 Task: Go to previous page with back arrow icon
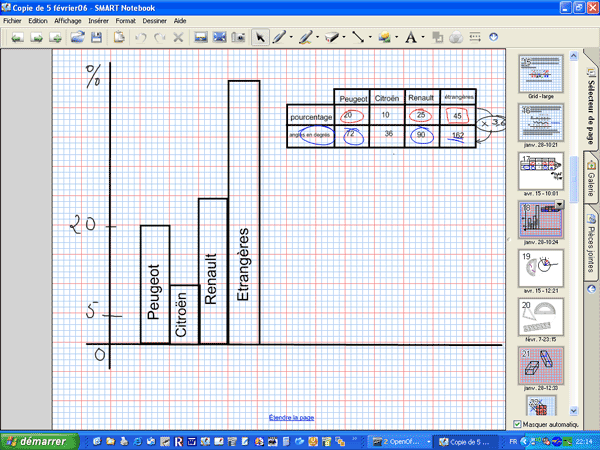coord(17,38)
